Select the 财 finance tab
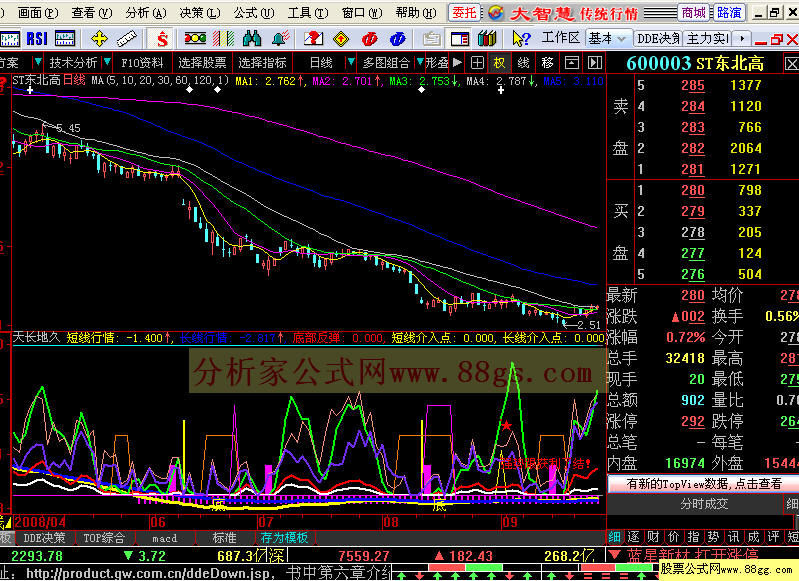799x581 pixels. (x=653, y=537)
